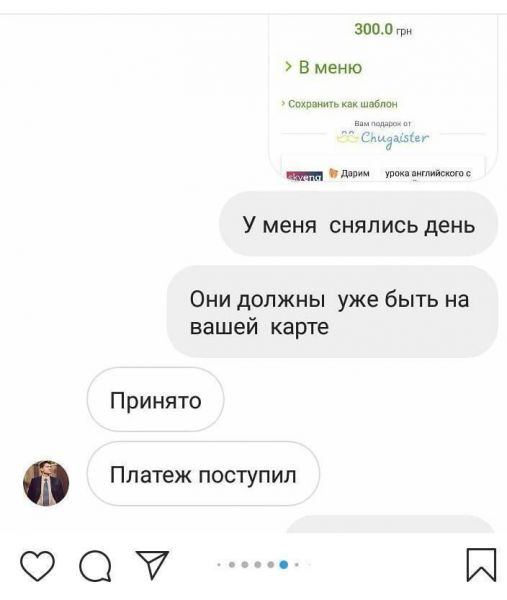Jump to the last carousel dot

(x=309, y=564)
